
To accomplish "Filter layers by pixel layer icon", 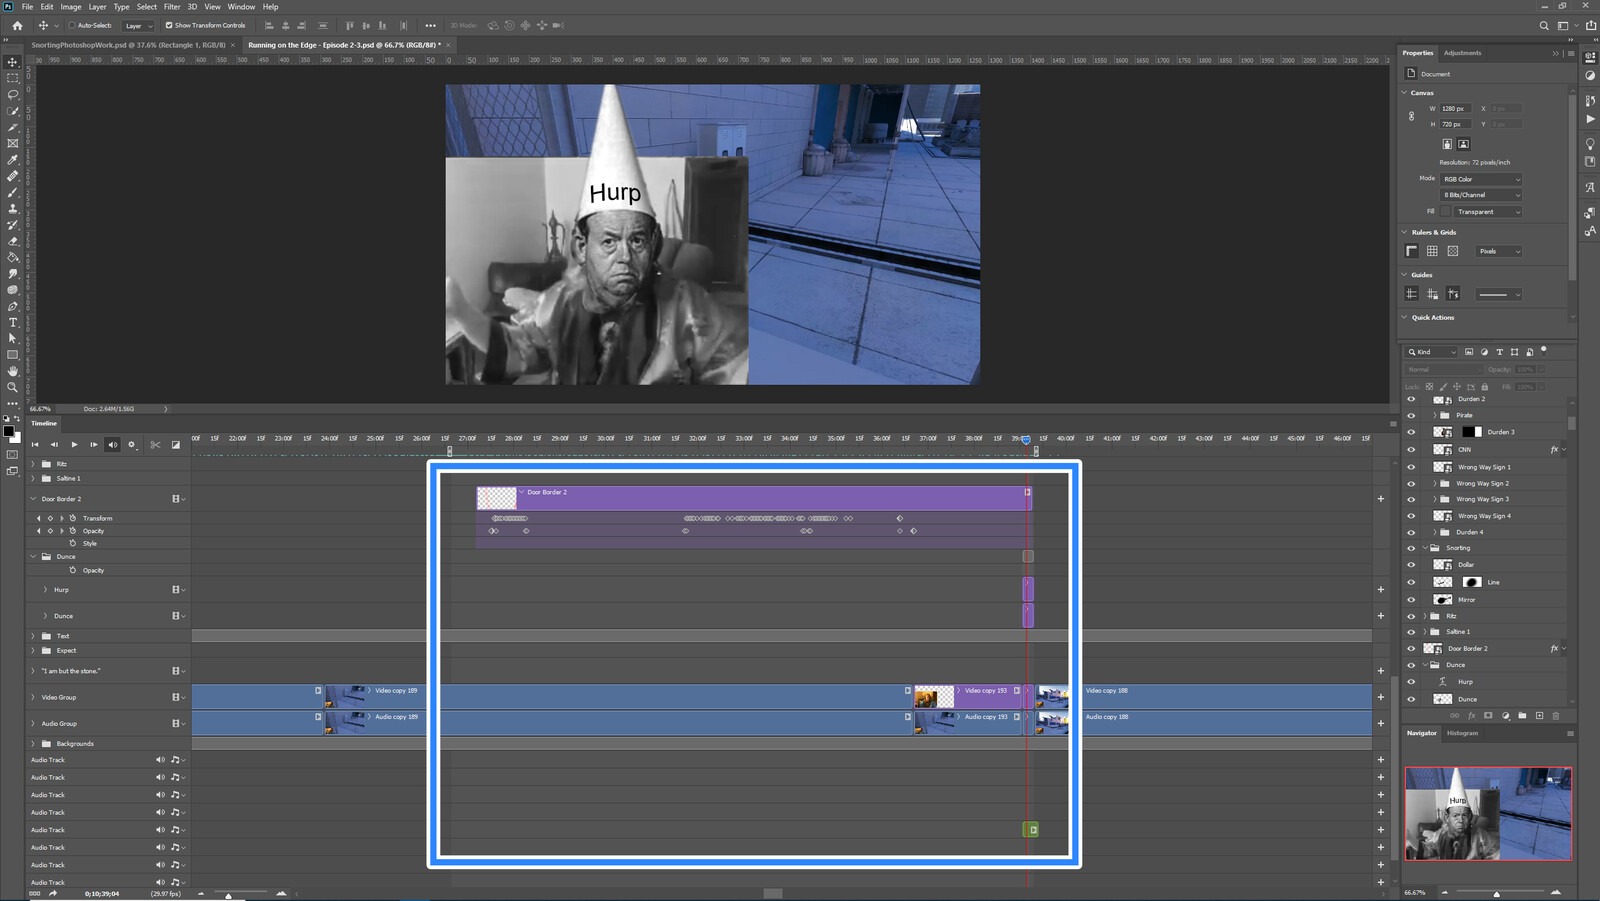I will 1469,352.
